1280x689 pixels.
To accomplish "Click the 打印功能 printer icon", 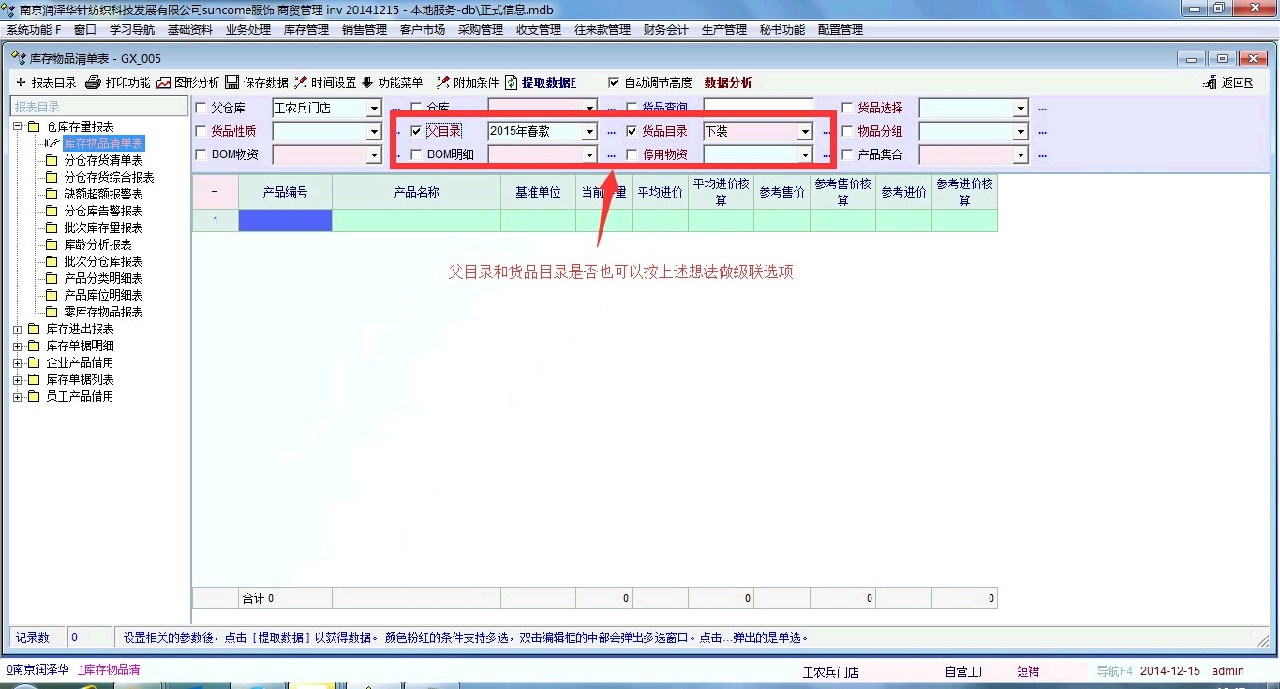I will click(93, 83).
